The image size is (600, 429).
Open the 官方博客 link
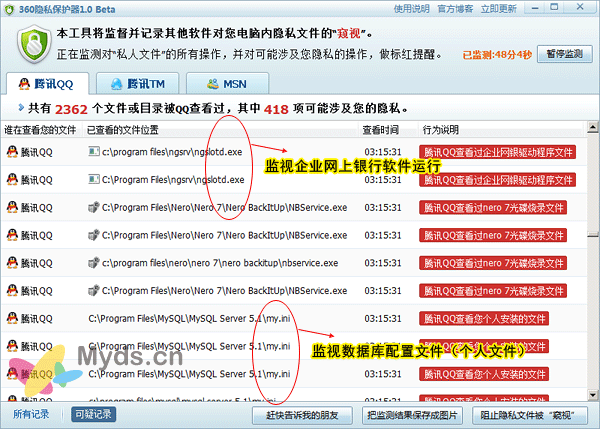(455, 9)
